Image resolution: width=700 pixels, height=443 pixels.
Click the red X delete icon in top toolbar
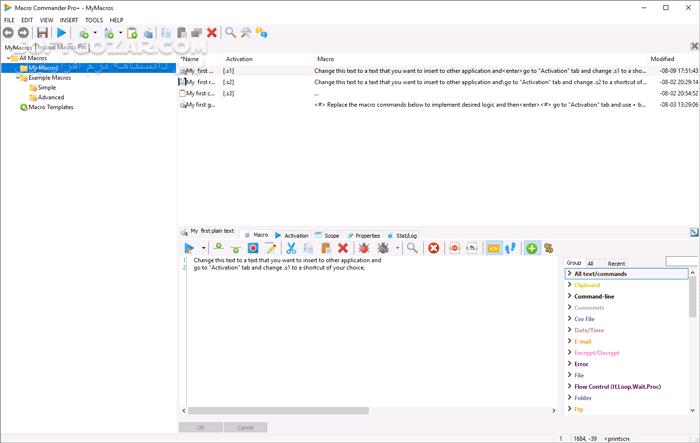[212, 33]
